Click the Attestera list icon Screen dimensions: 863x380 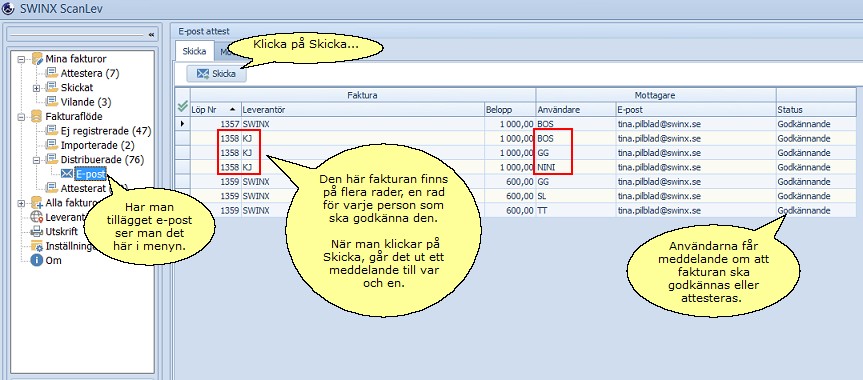(x=52, y=73)
